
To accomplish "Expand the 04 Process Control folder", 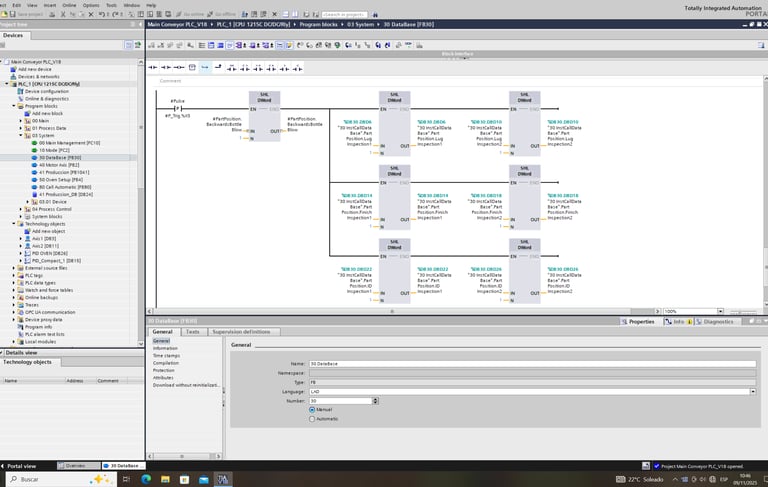I will 22,209.
